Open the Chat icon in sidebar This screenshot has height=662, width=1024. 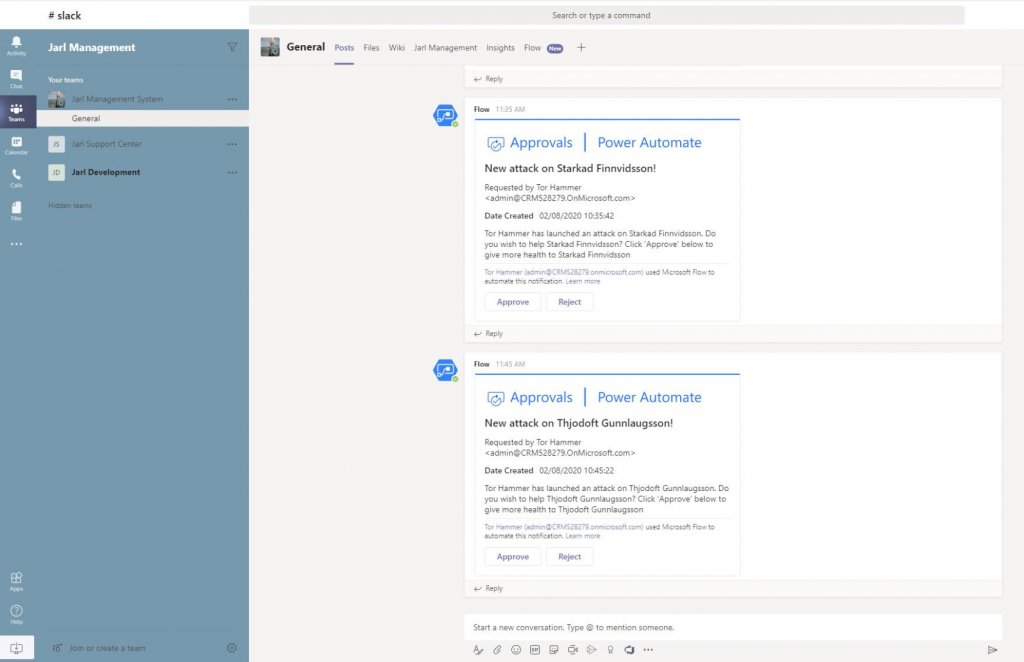point(16,79)
